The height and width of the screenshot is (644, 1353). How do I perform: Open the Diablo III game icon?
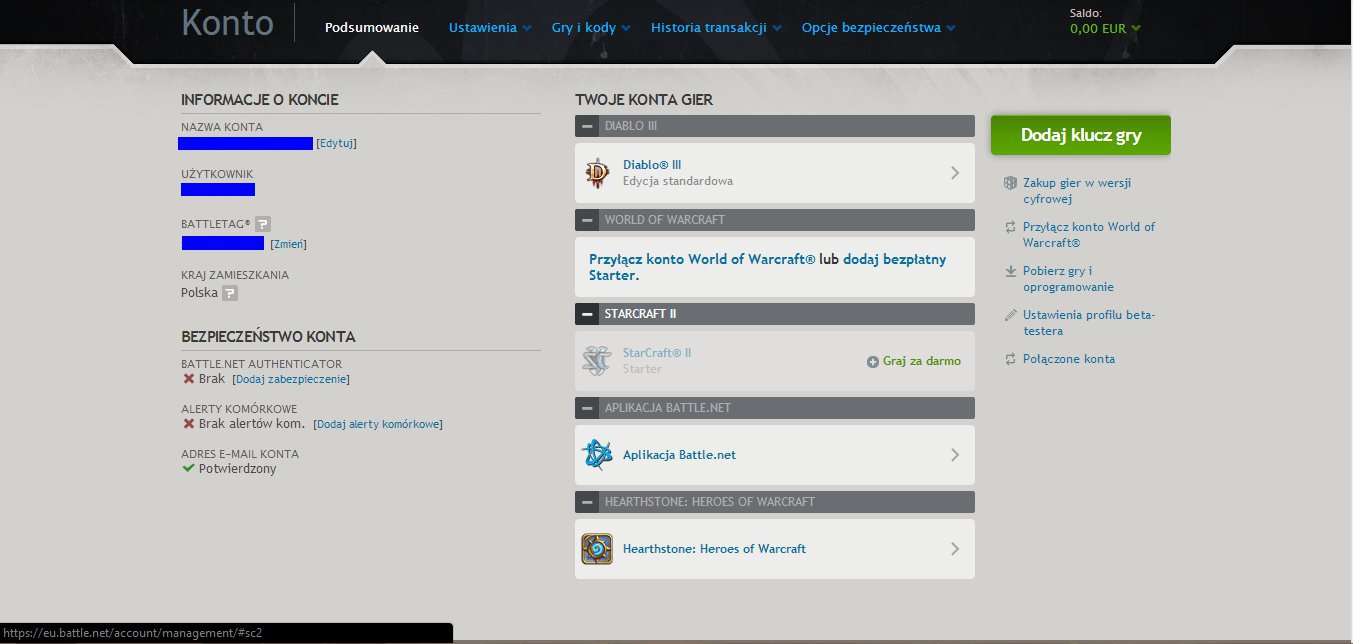(597, 173)
